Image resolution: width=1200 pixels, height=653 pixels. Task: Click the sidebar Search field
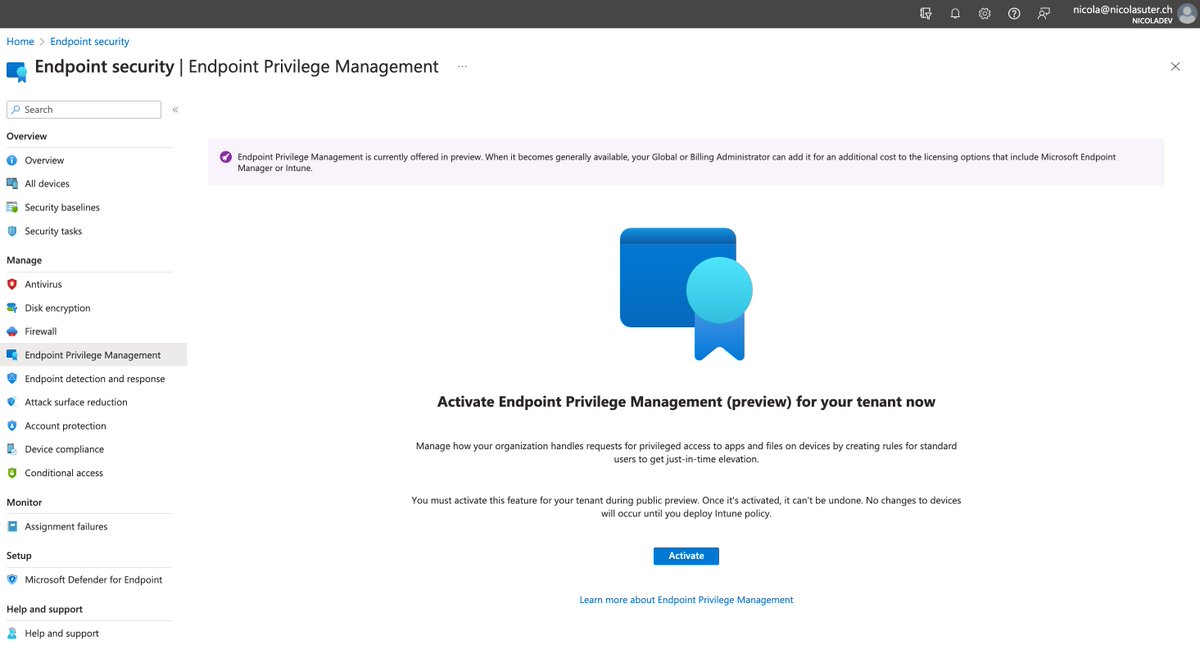pos(84,110)
